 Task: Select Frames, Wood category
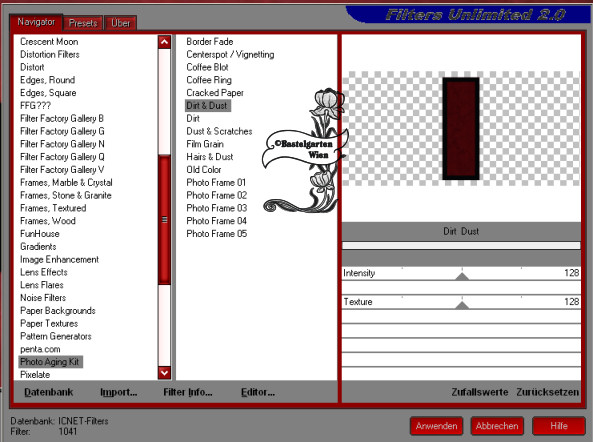pos(48,221)
